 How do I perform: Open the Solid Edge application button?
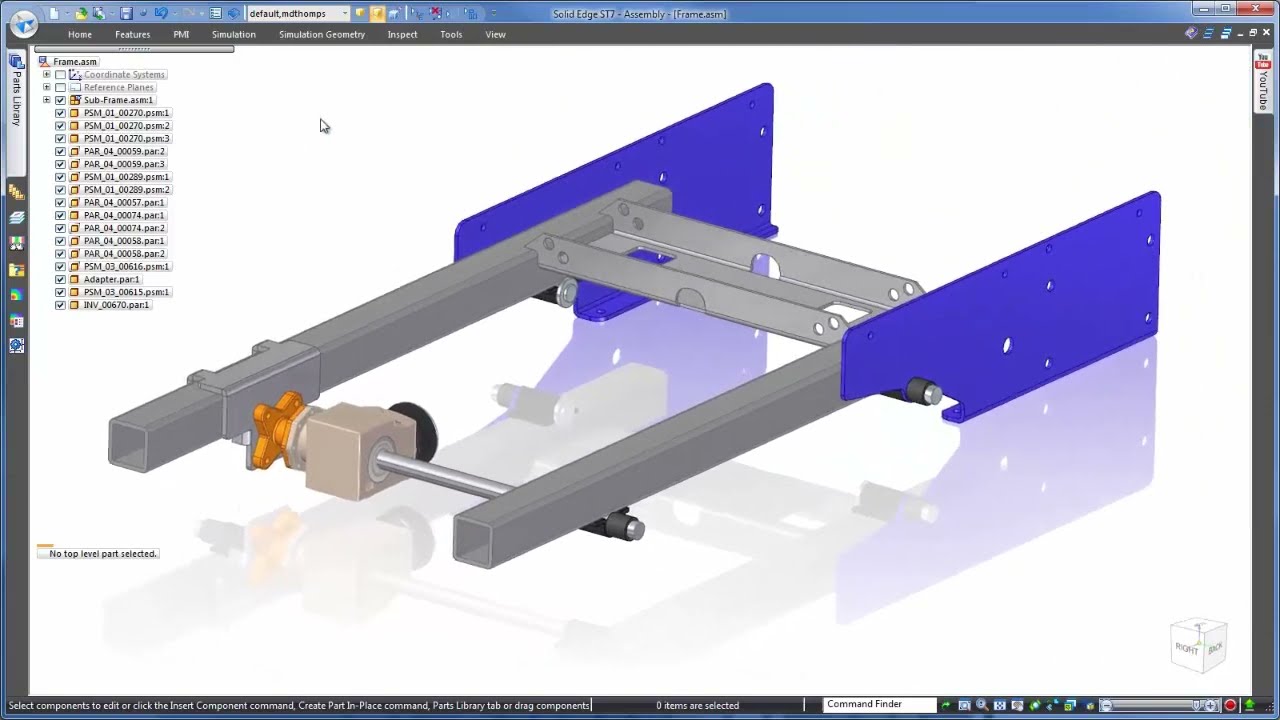pos(24,24)
